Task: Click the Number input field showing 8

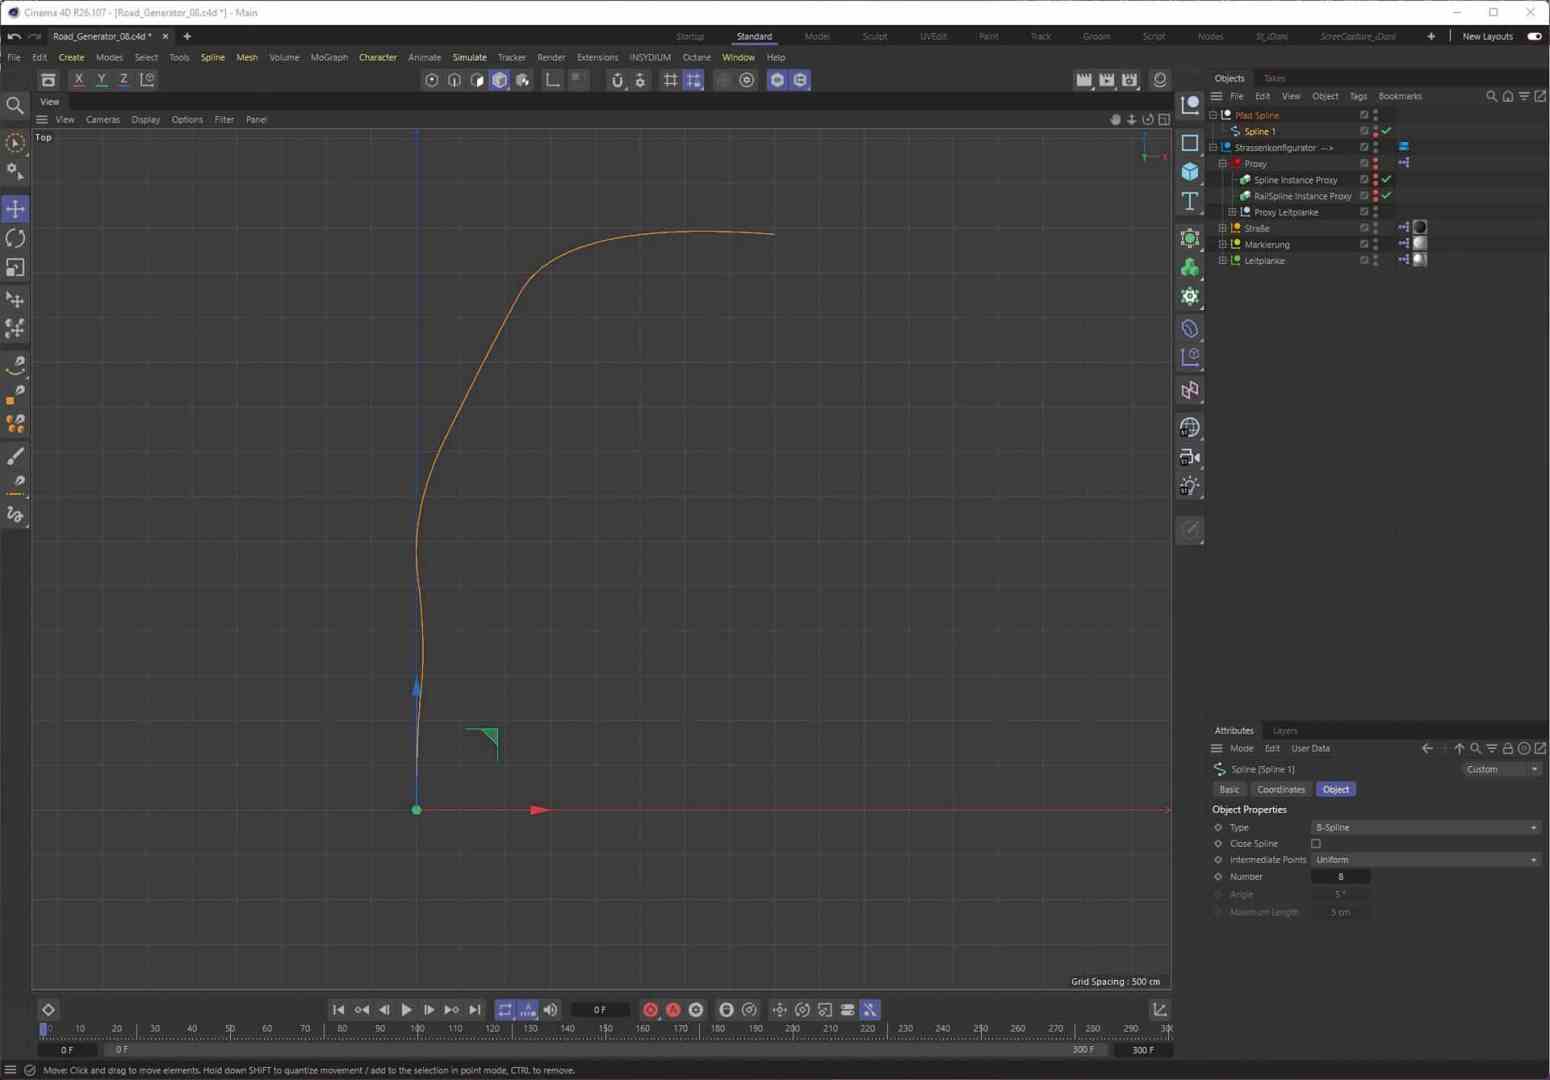Action: coord(1341,876)
